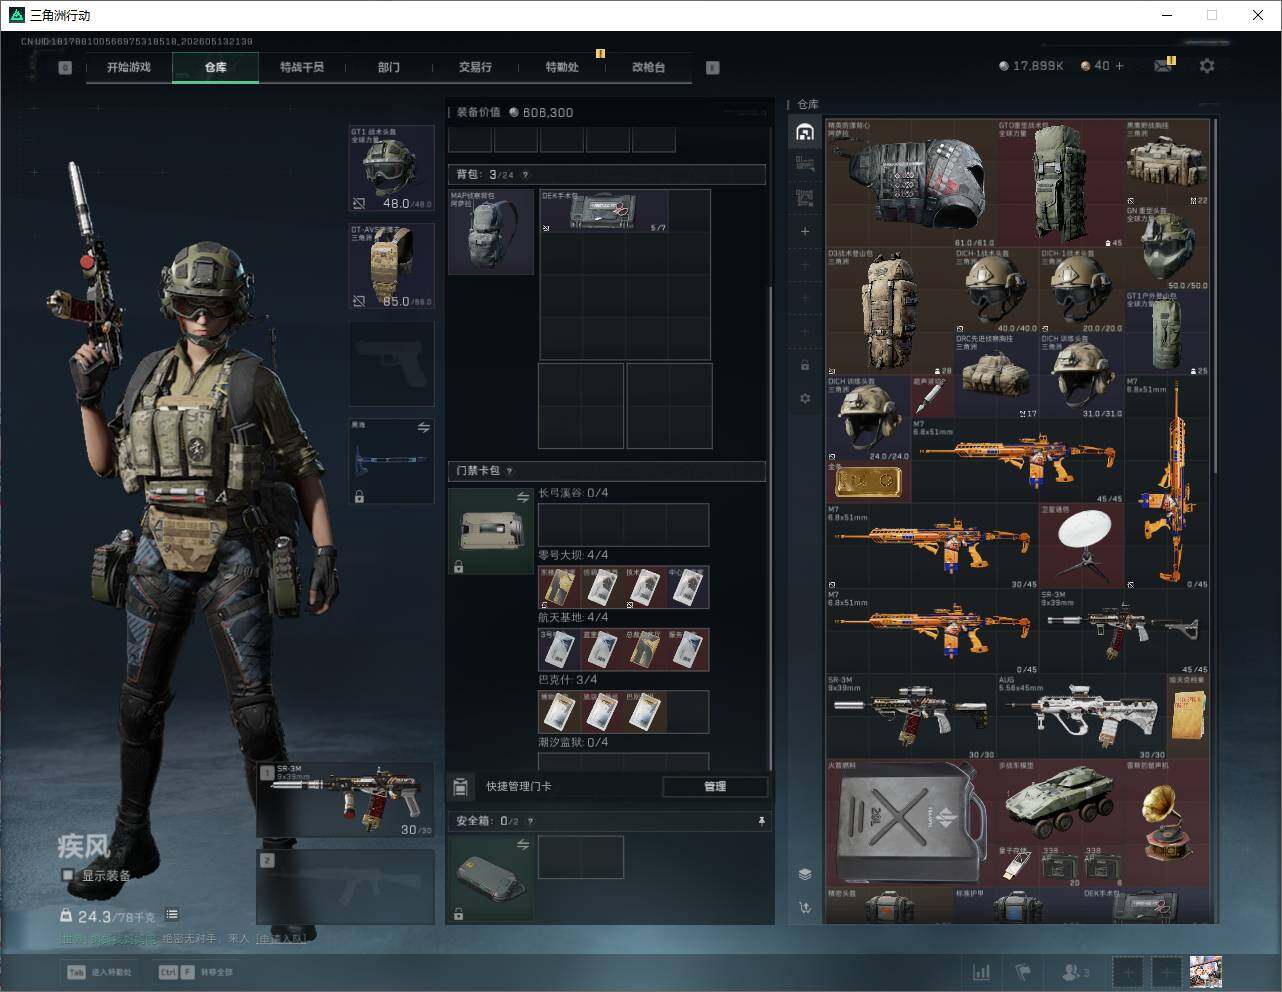Select the fuel jerrycan item in warehouse
This screenshot has height=992, width=1282.
[x=911, y=823]
